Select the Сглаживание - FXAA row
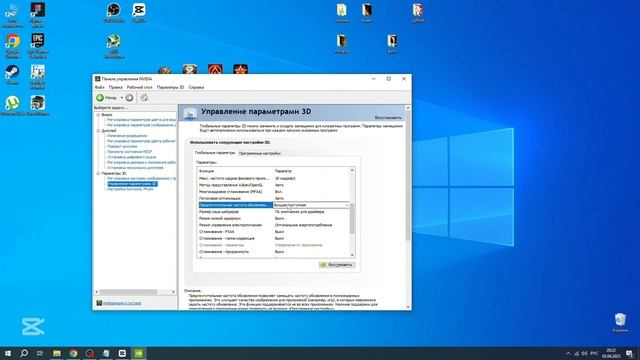The image size is (640, 360). tap(273, 232)
